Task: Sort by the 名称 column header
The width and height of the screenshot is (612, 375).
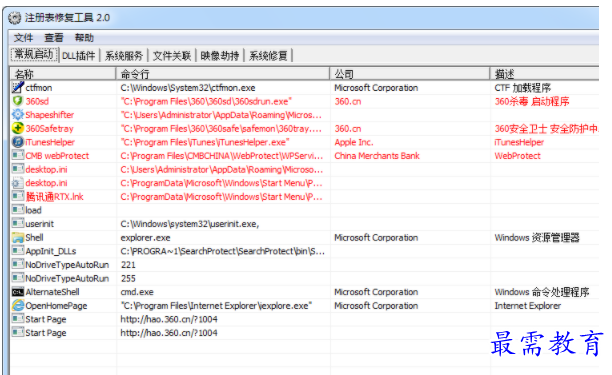Action: 63,74
